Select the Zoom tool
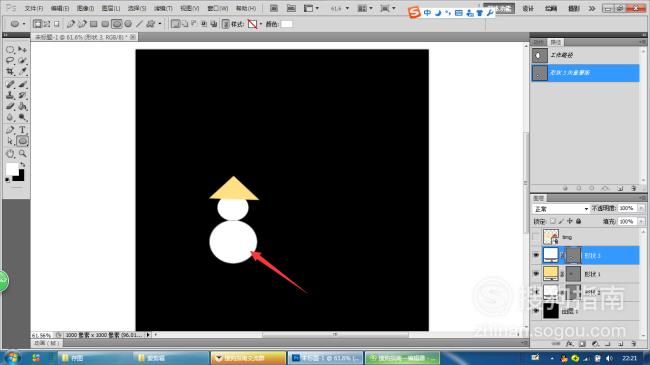The image size is (650, 365). click(x=22, y=154)
